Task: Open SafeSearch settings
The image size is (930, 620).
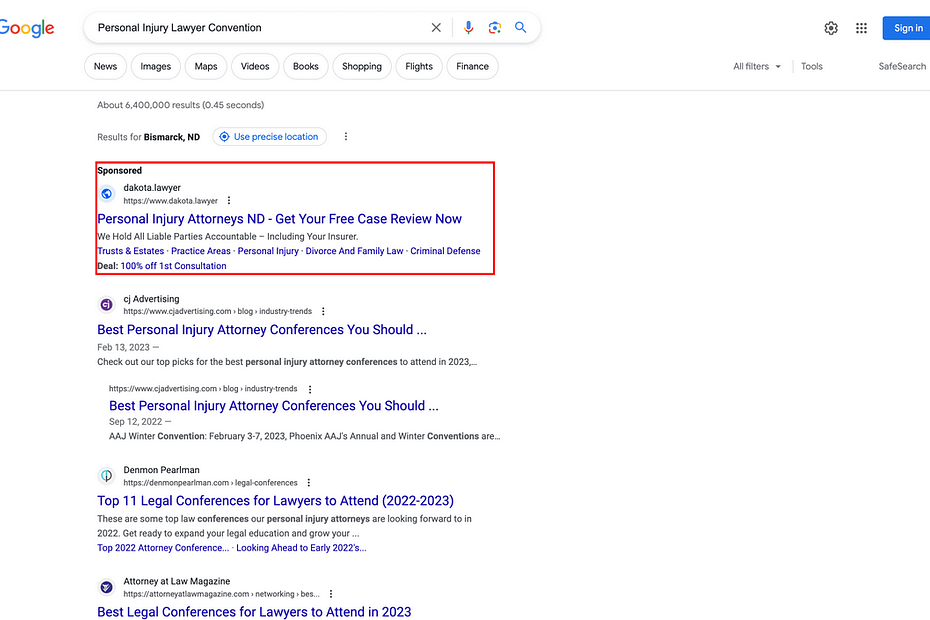Action: click(902, 66)
